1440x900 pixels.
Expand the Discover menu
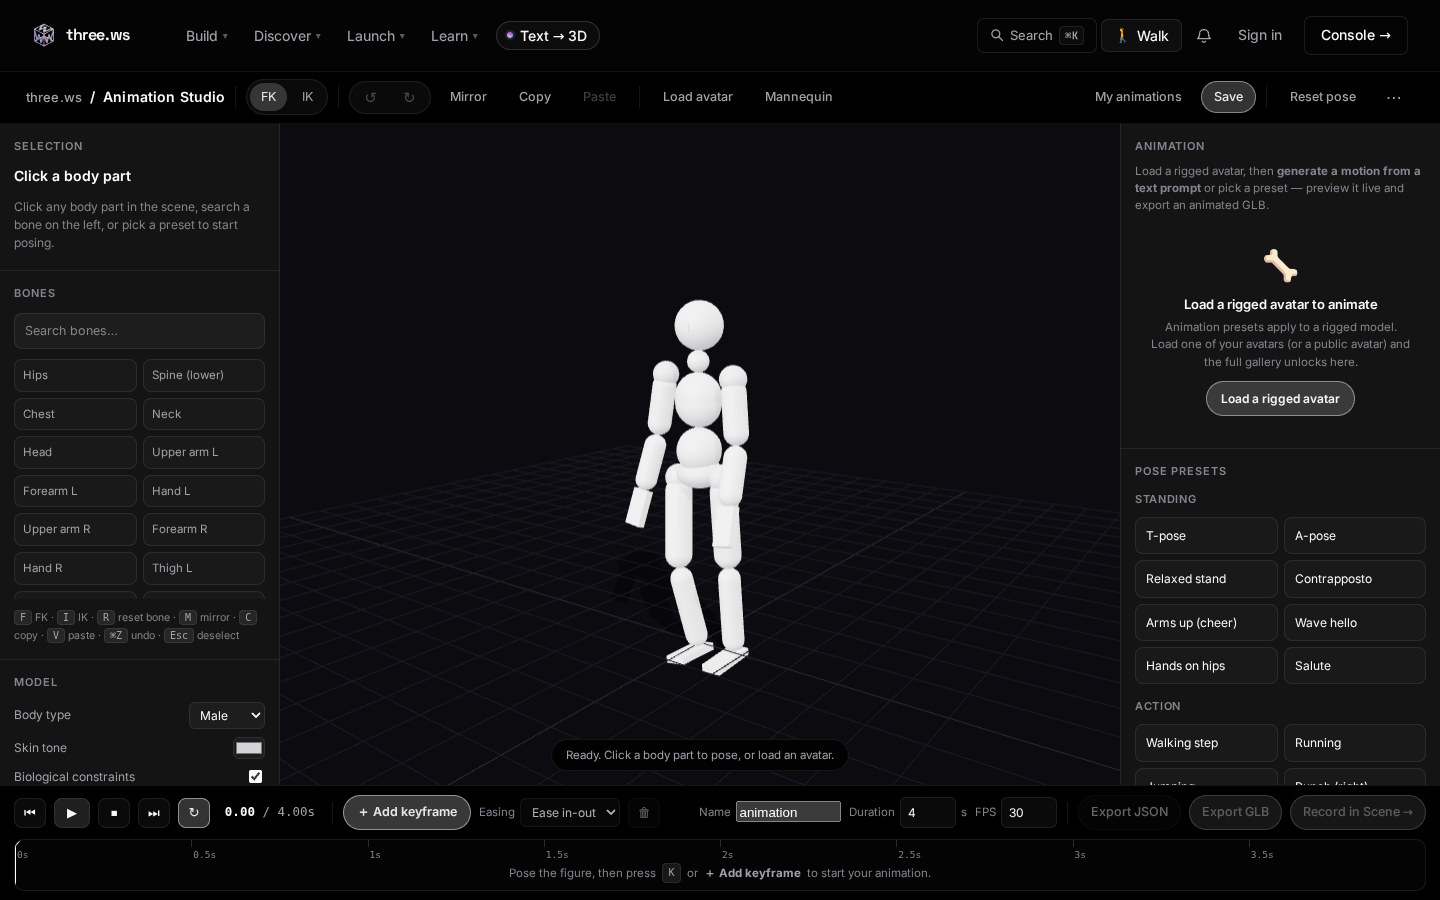pos(287,36)
